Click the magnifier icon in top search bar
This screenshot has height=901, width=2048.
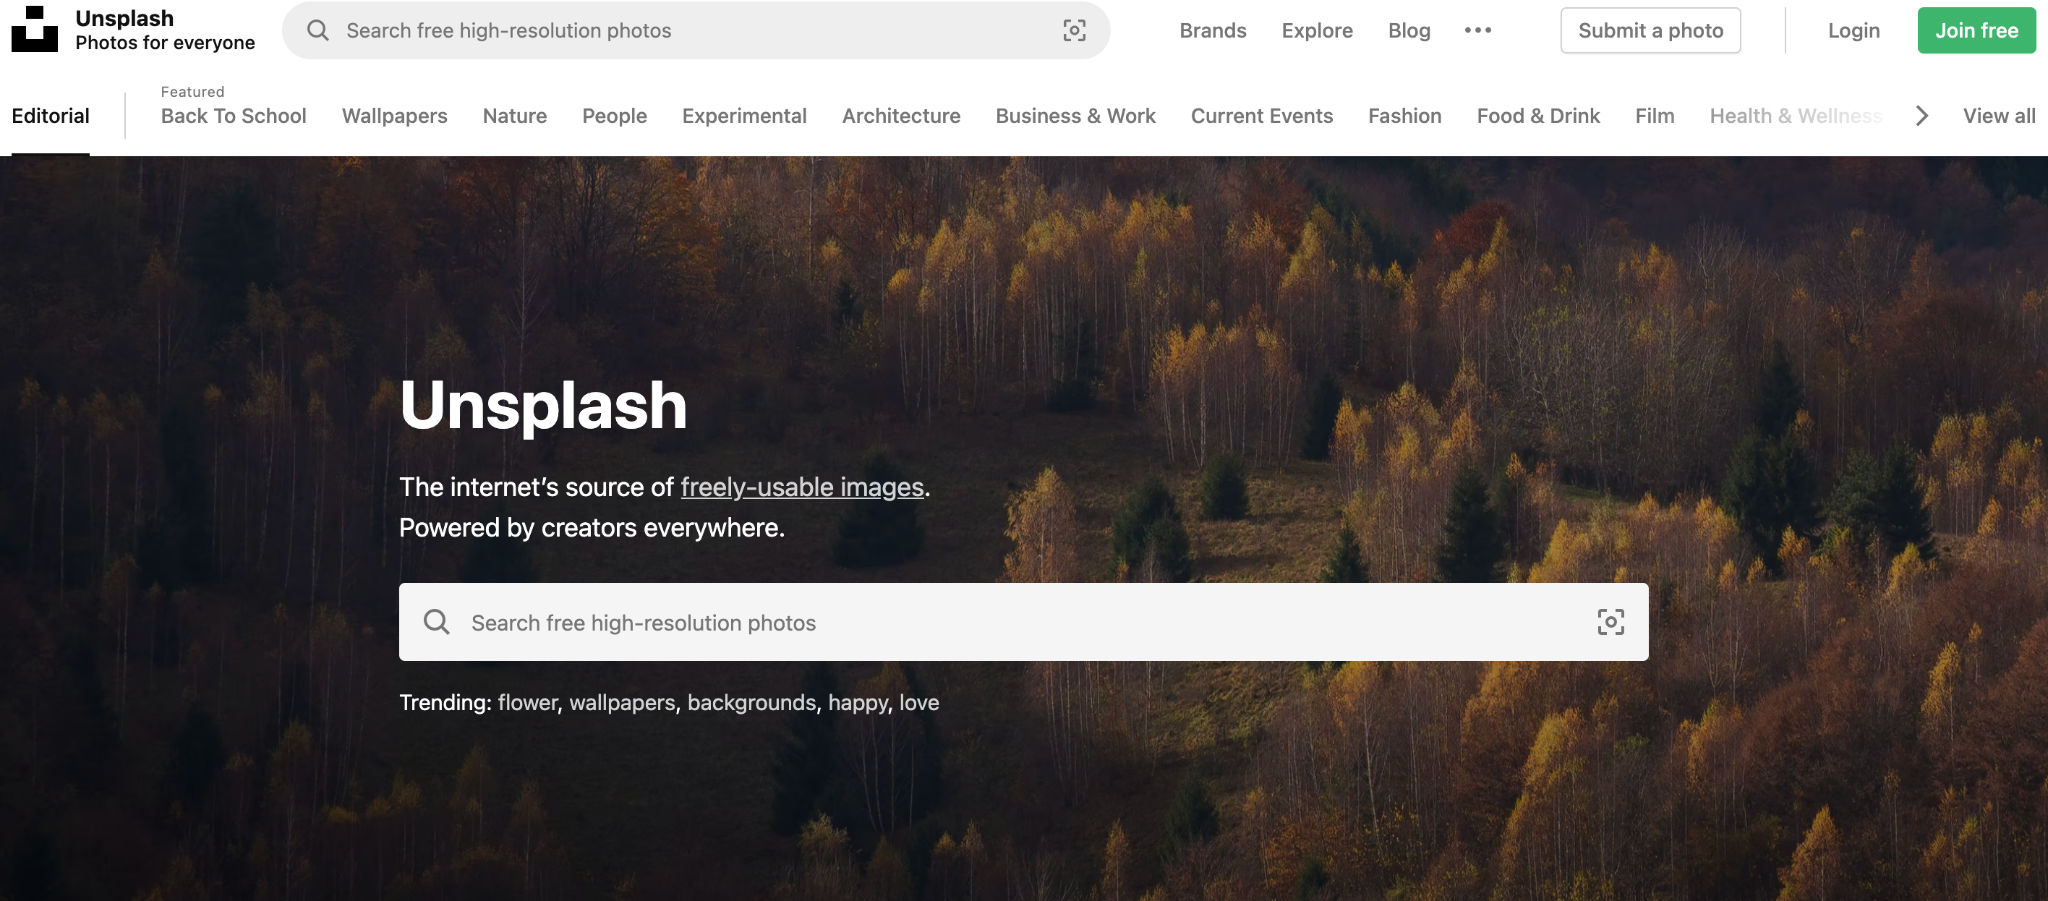tap(318, 31)
